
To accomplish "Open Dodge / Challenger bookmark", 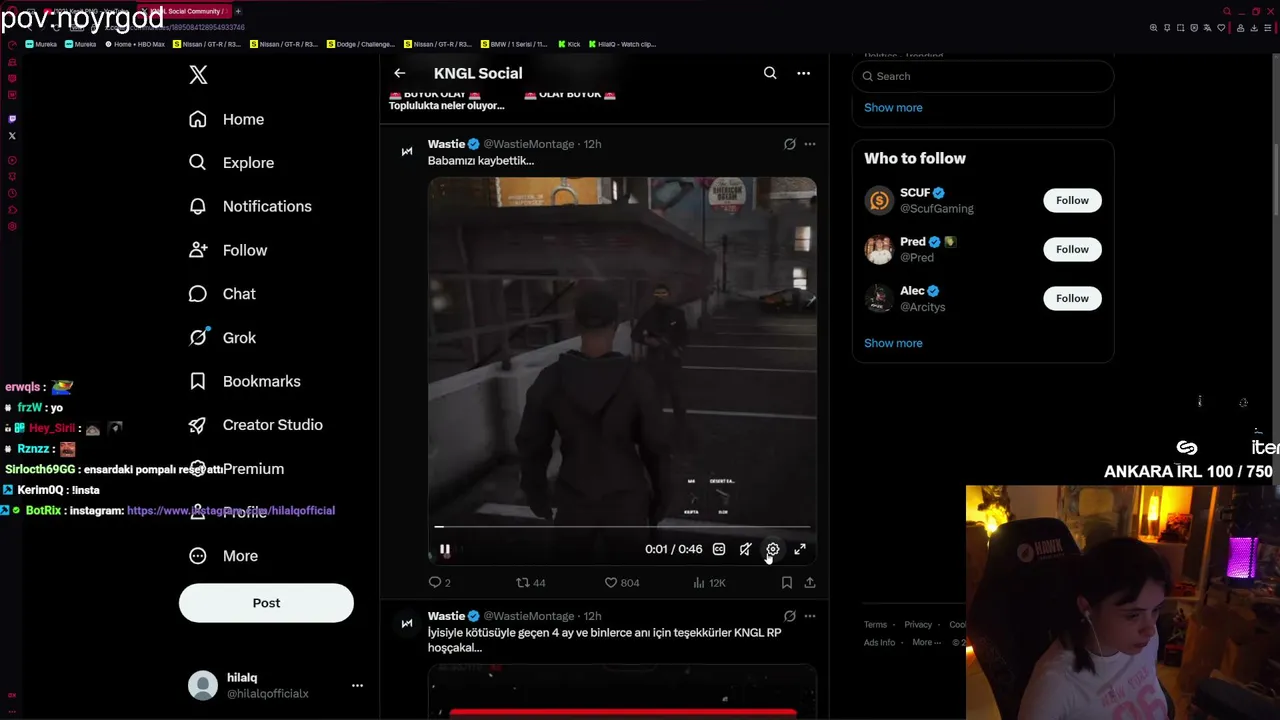I will pos(361,44).
